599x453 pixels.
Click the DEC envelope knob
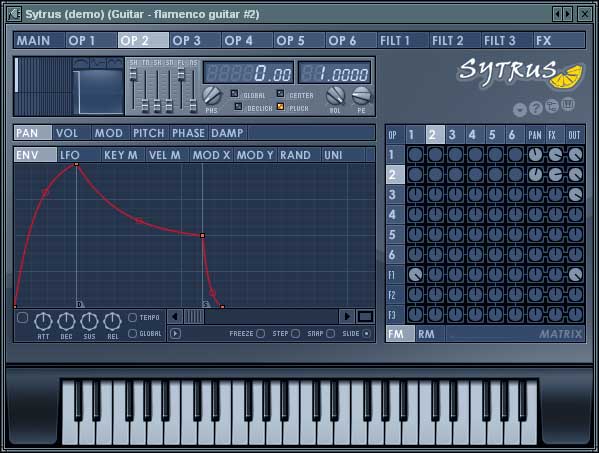(66, 322)
